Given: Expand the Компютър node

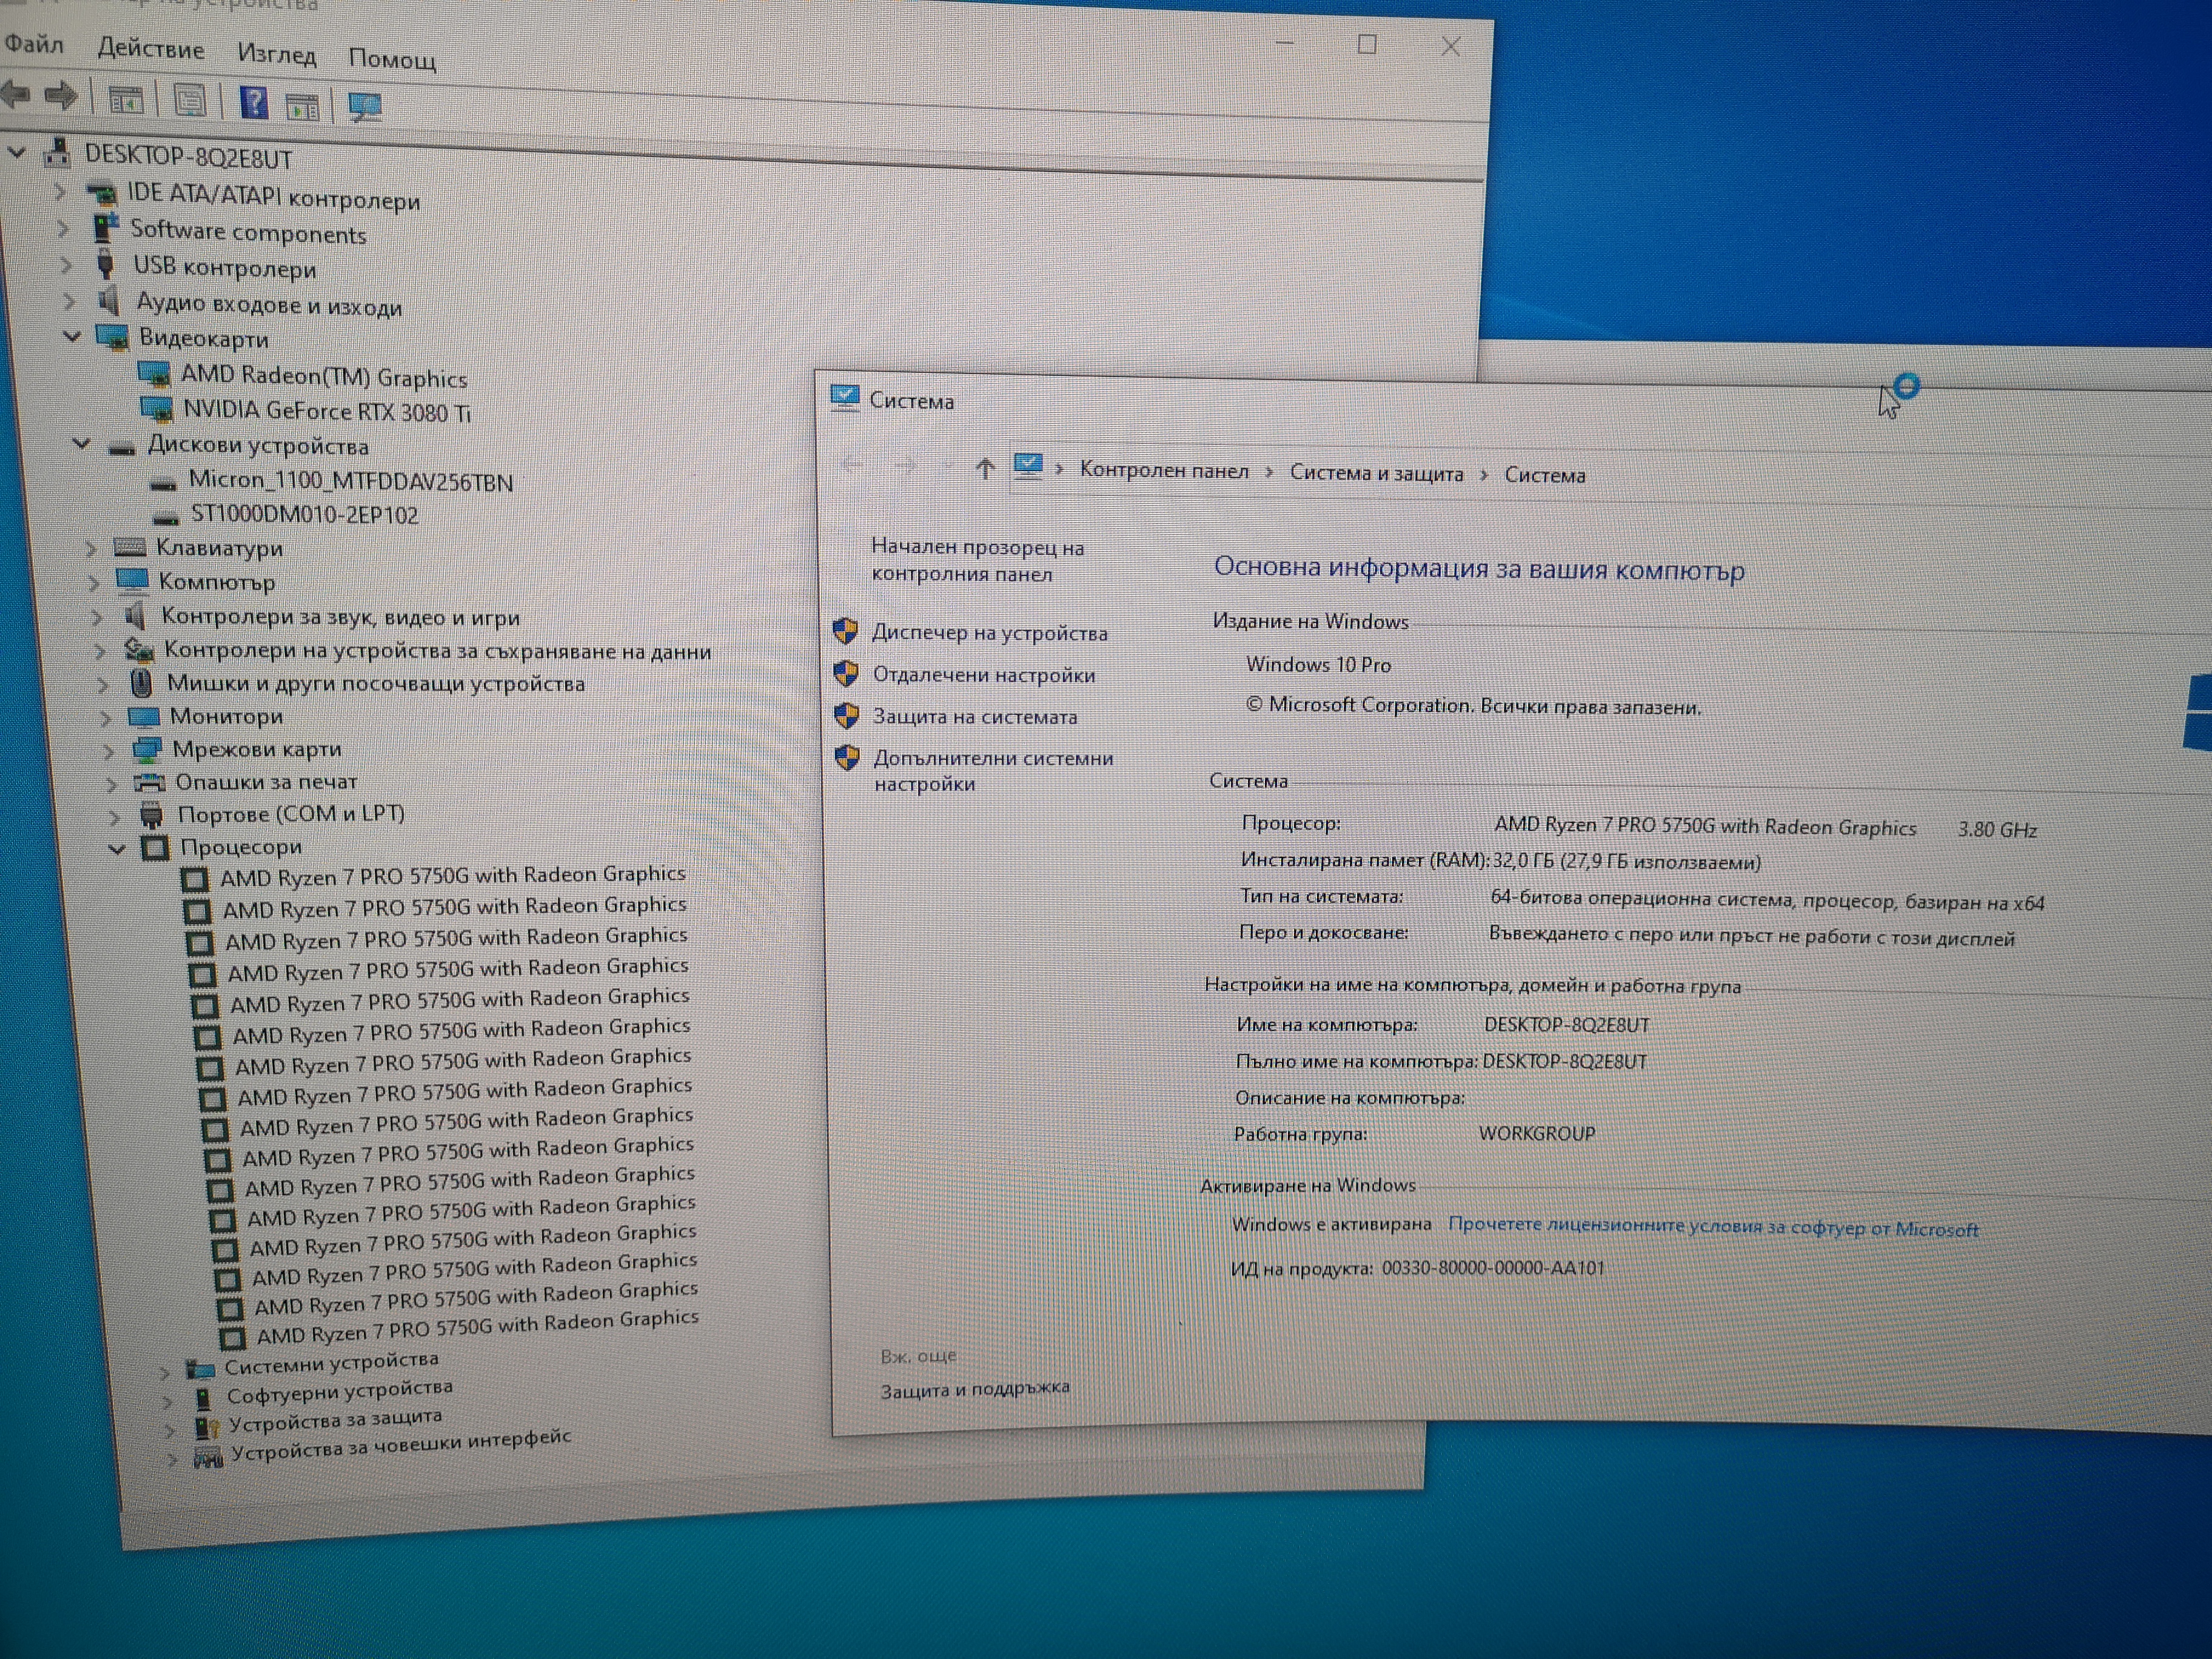Looking at the screenshot, I should [94, 582].
